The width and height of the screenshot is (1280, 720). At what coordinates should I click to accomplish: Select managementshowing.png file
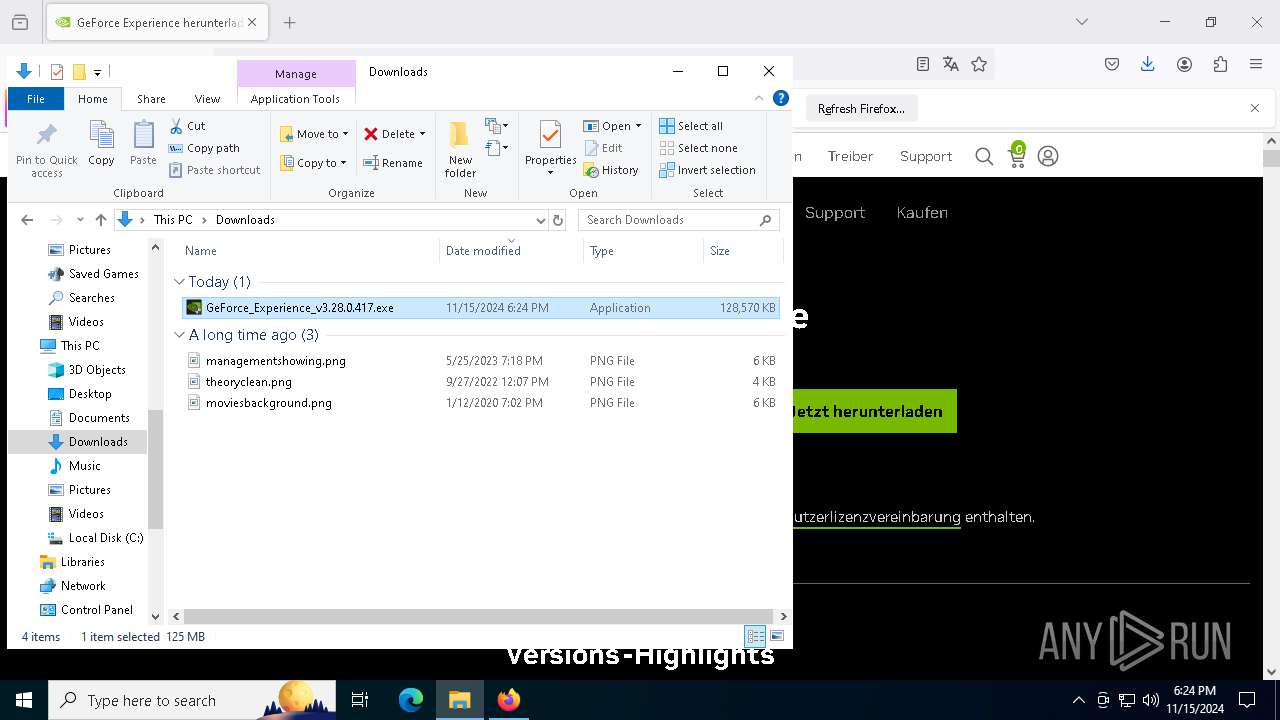(x=481, y=361)
